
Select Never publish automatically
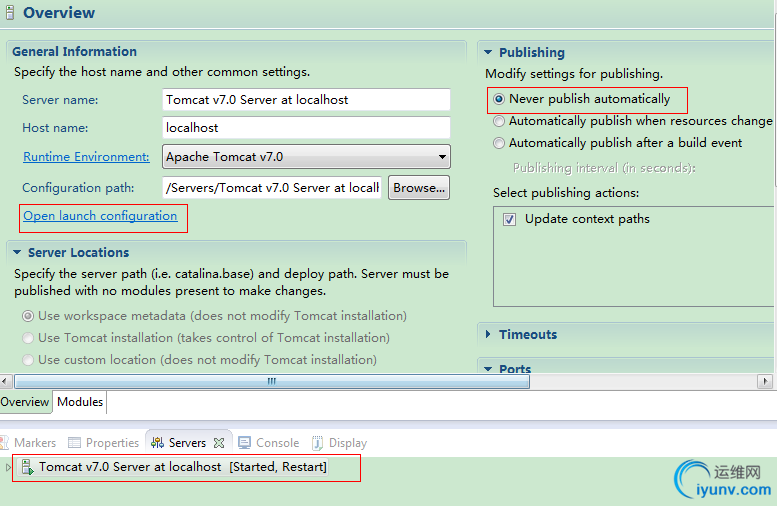[499, 99]
